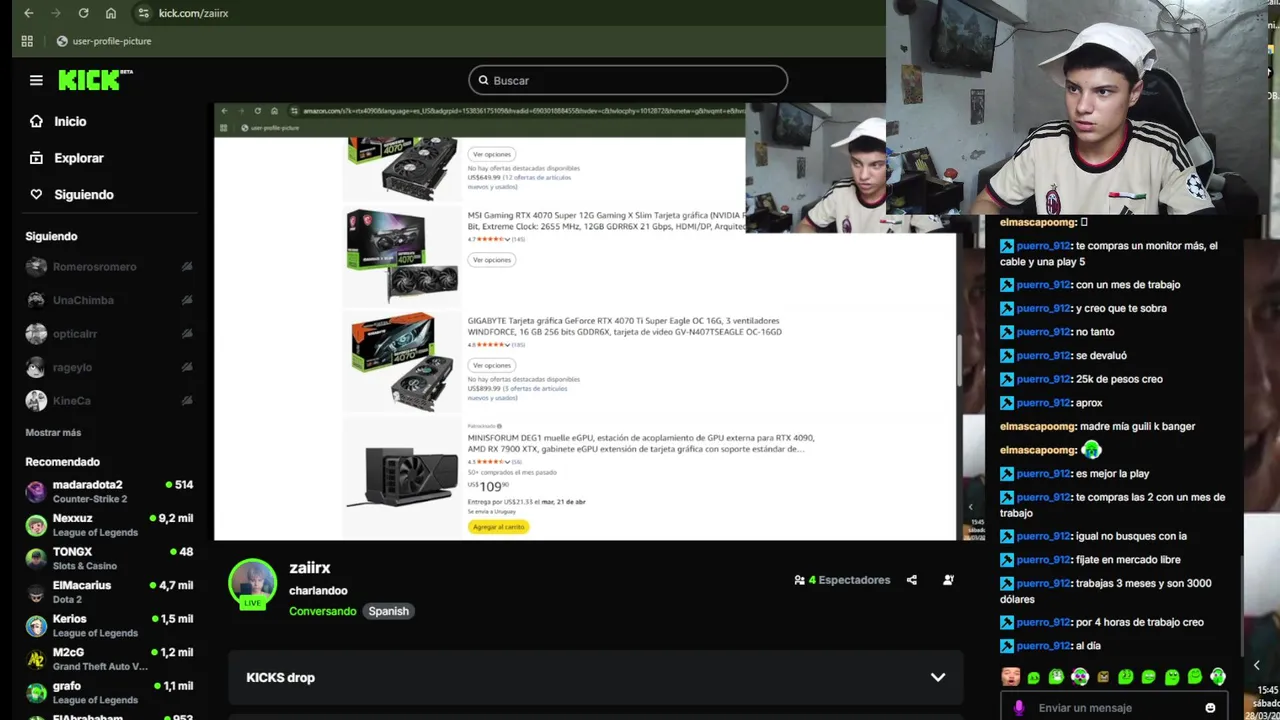Open ElMacarius recommended channel
The width and height of the screenshot is (1280, 720).
click(109, 592)
